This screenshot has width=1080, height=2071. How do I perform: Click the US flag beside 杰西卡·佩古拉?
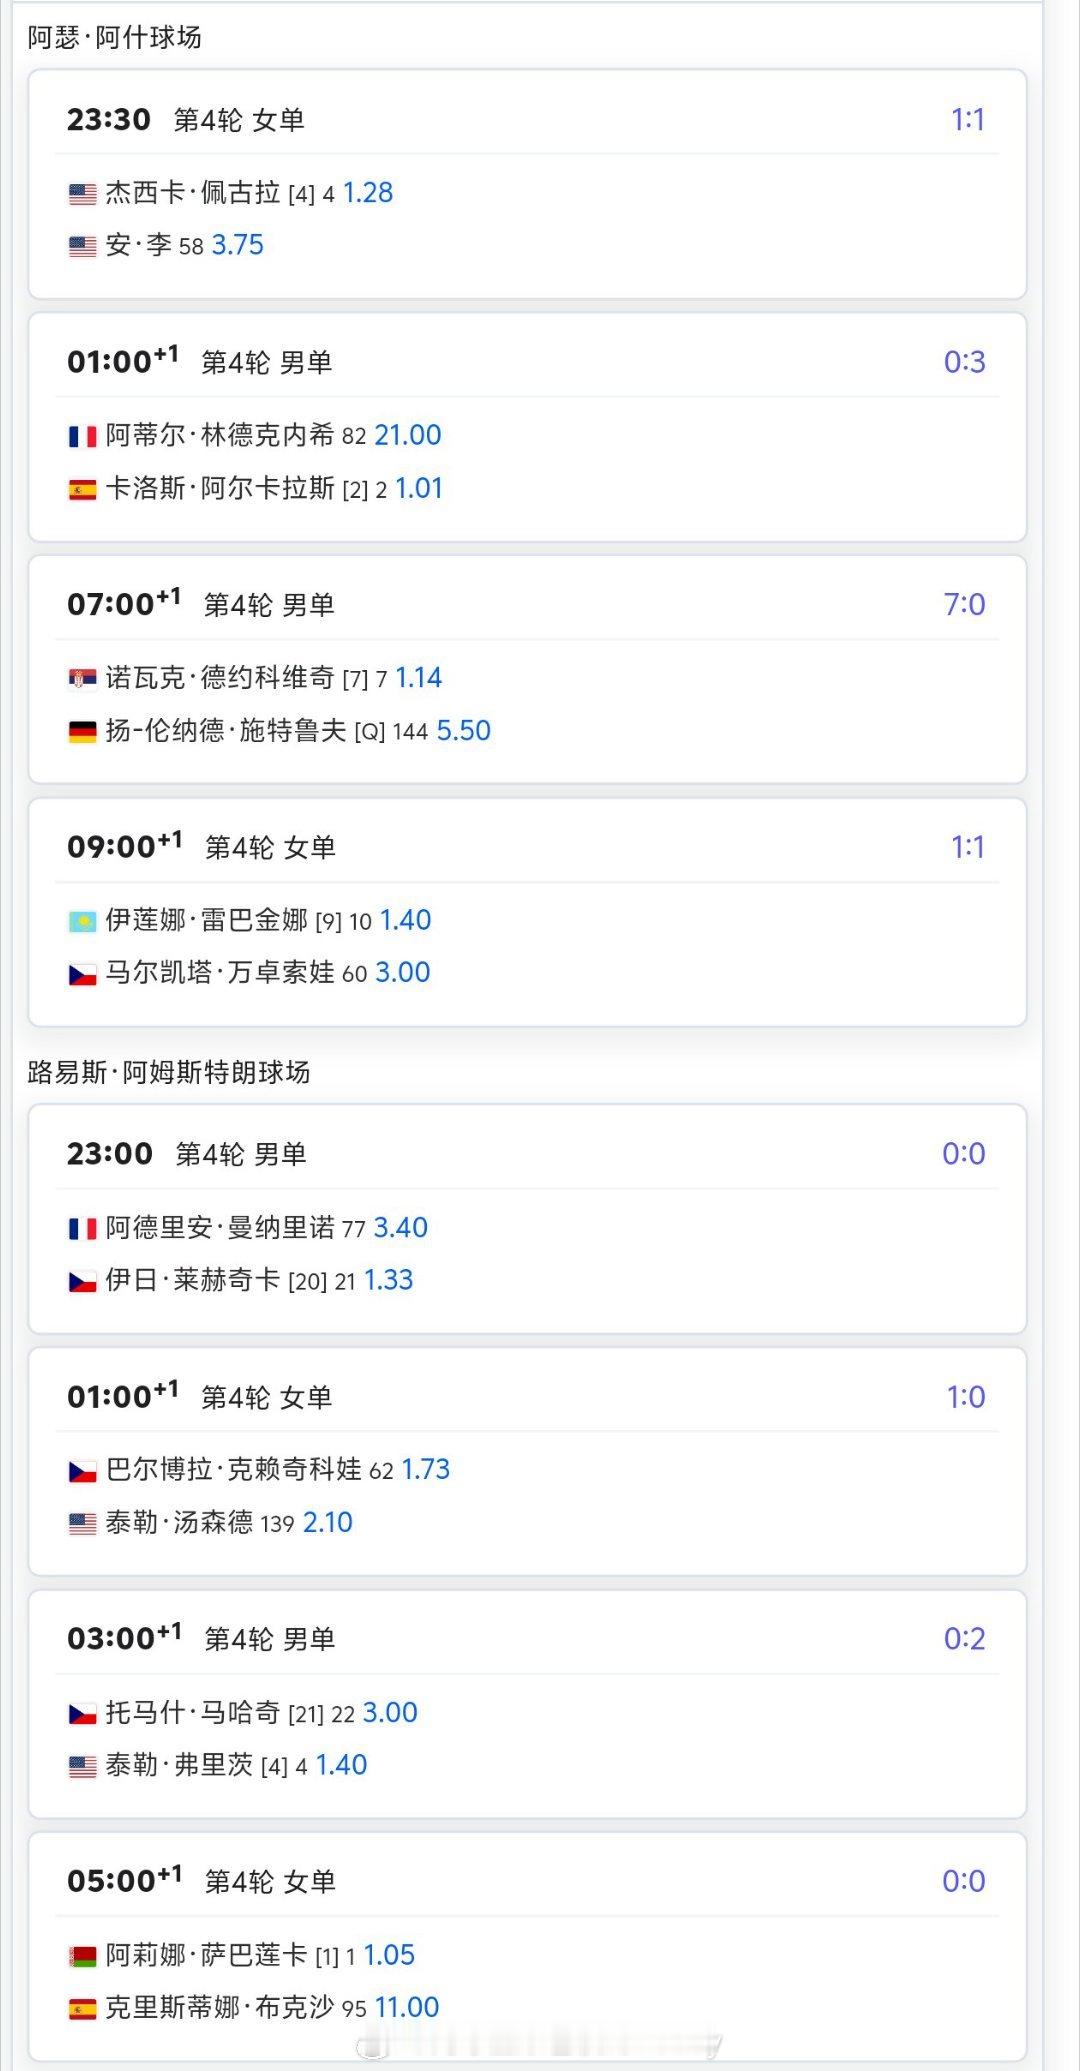pos(82,194)
